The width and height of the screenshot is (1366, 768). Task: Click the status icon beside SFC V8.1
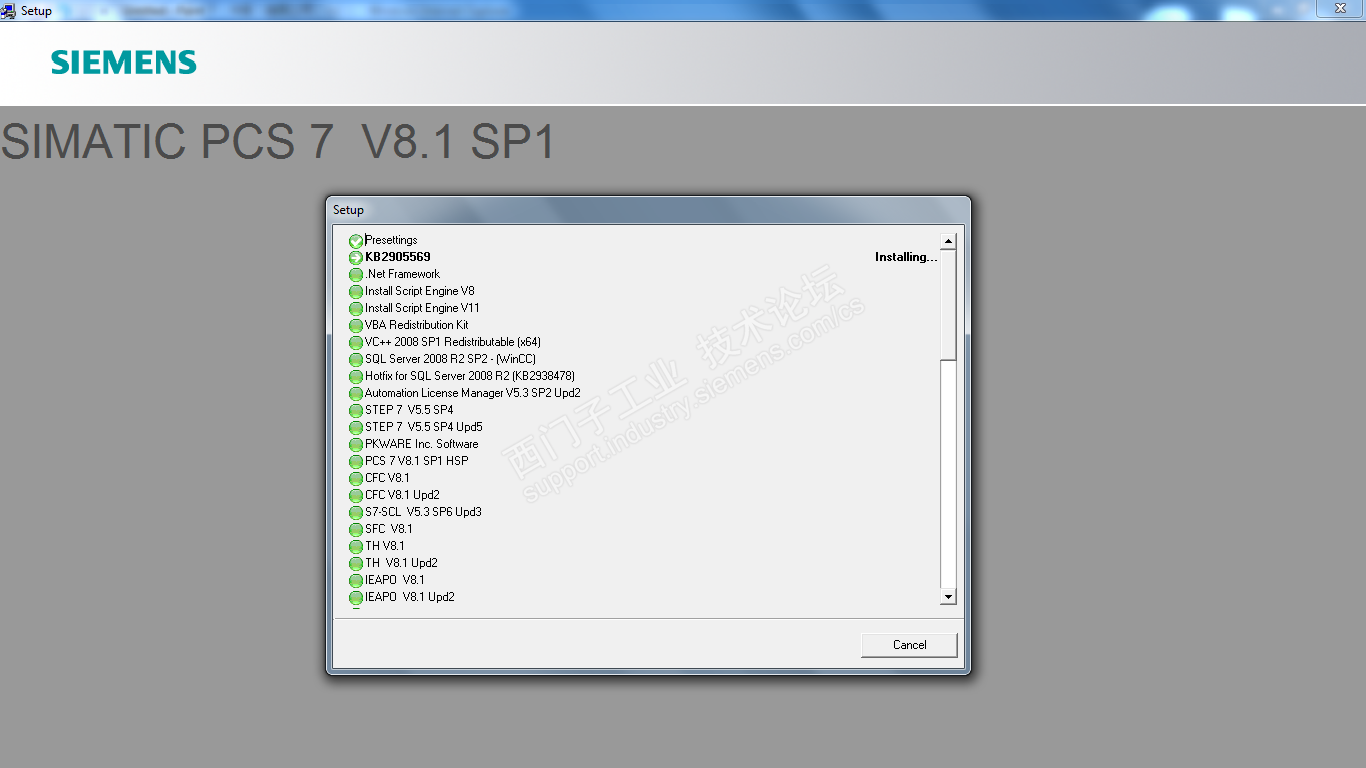click(356, 530)
